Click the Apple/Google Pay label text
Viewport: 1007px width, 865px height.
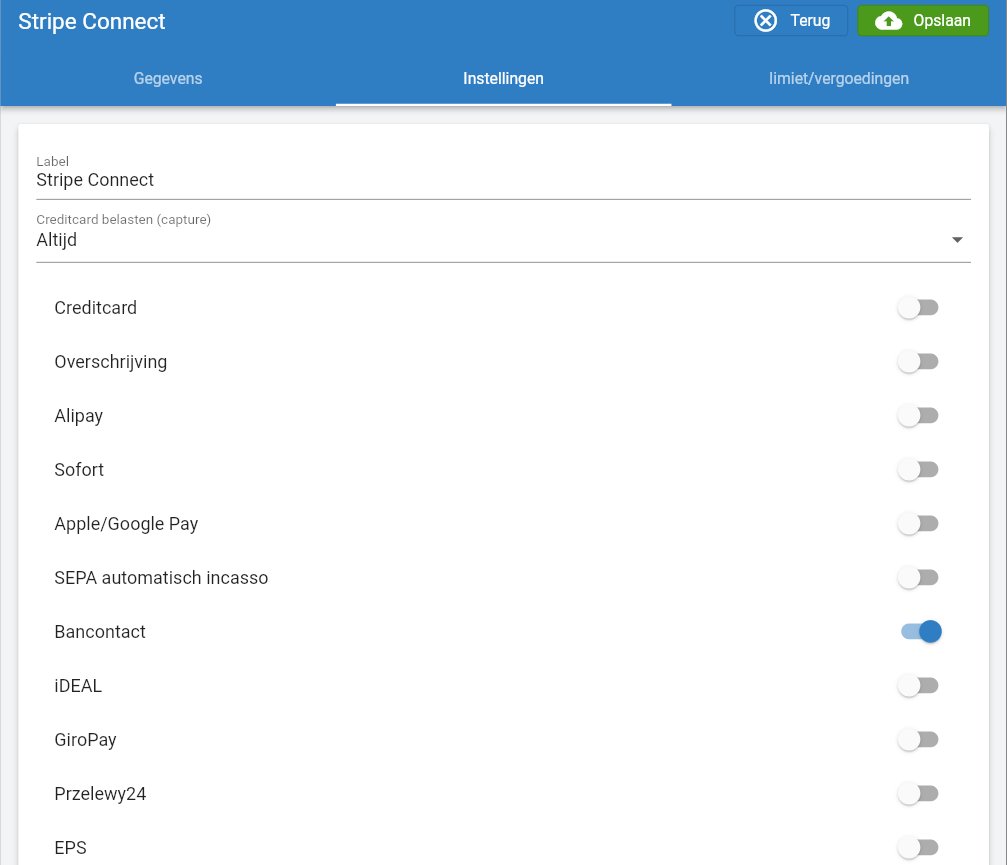[127, 524]
